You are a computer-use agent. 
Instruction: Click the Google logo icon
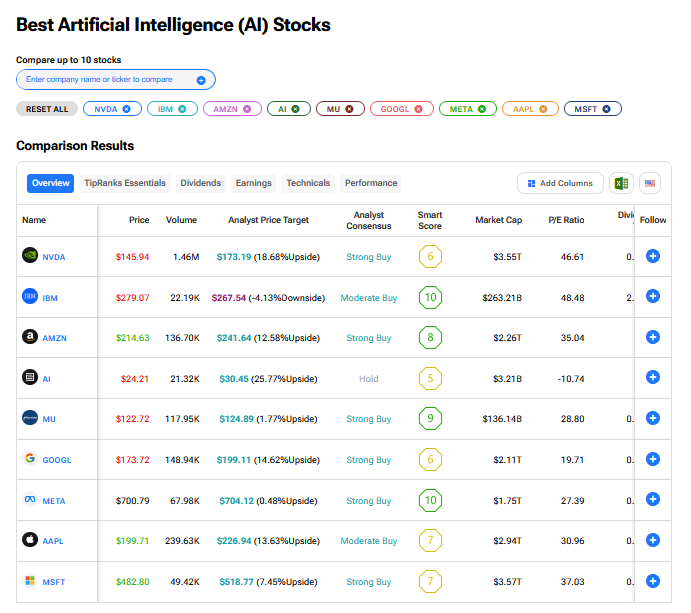(30, 458)
